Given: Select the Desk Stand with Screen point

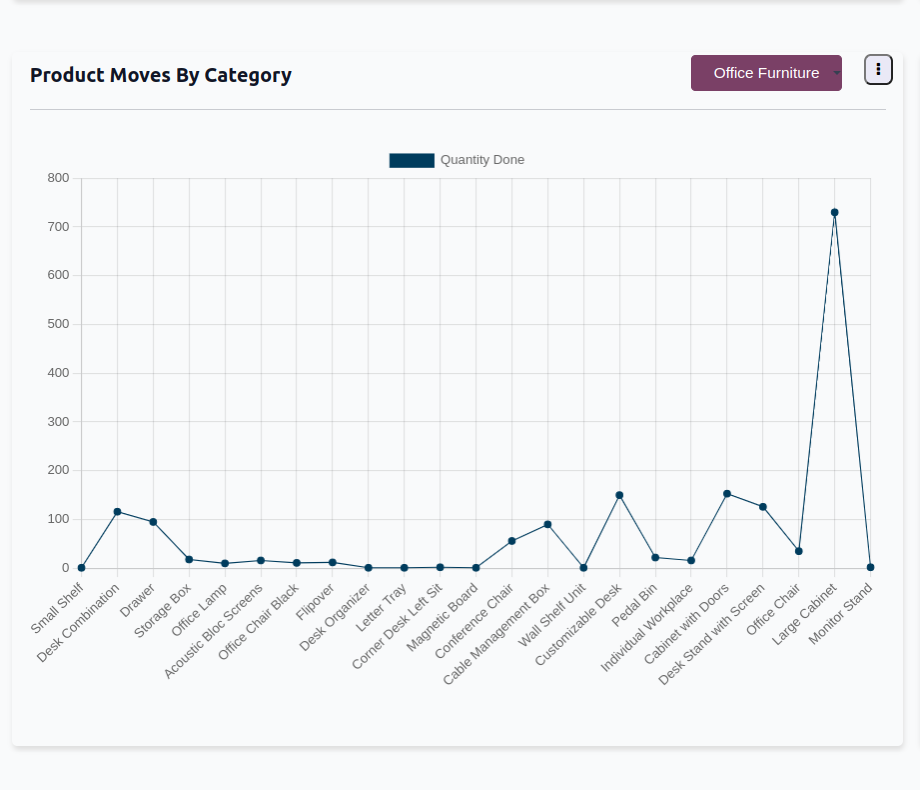Looking at the screenshot, I should tap(763, 507).
